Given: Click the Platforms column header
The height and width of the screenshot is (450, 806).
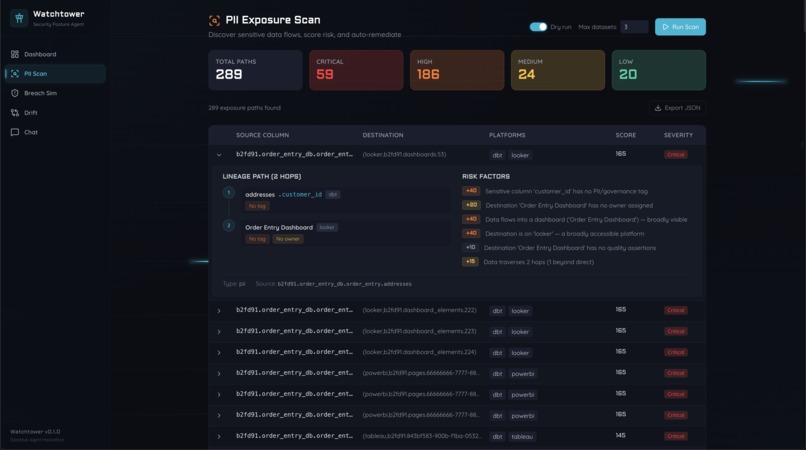Looking at the screenshot, I should (507, 135).
